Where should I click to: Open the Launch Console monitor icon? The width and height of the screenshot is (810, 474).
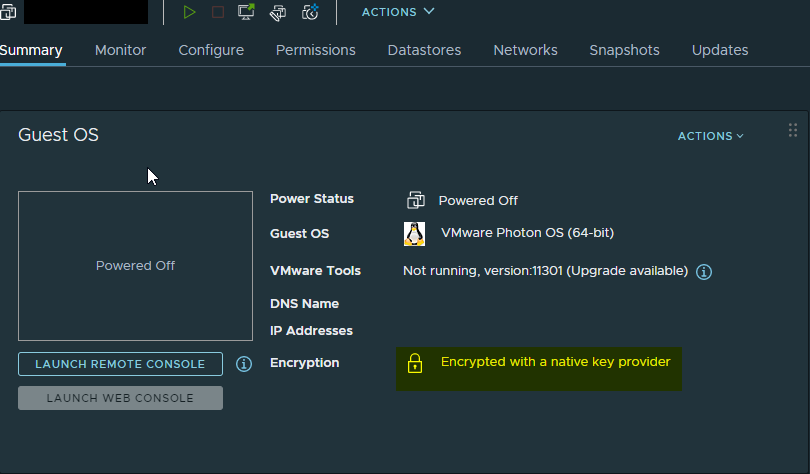(246, 12)
